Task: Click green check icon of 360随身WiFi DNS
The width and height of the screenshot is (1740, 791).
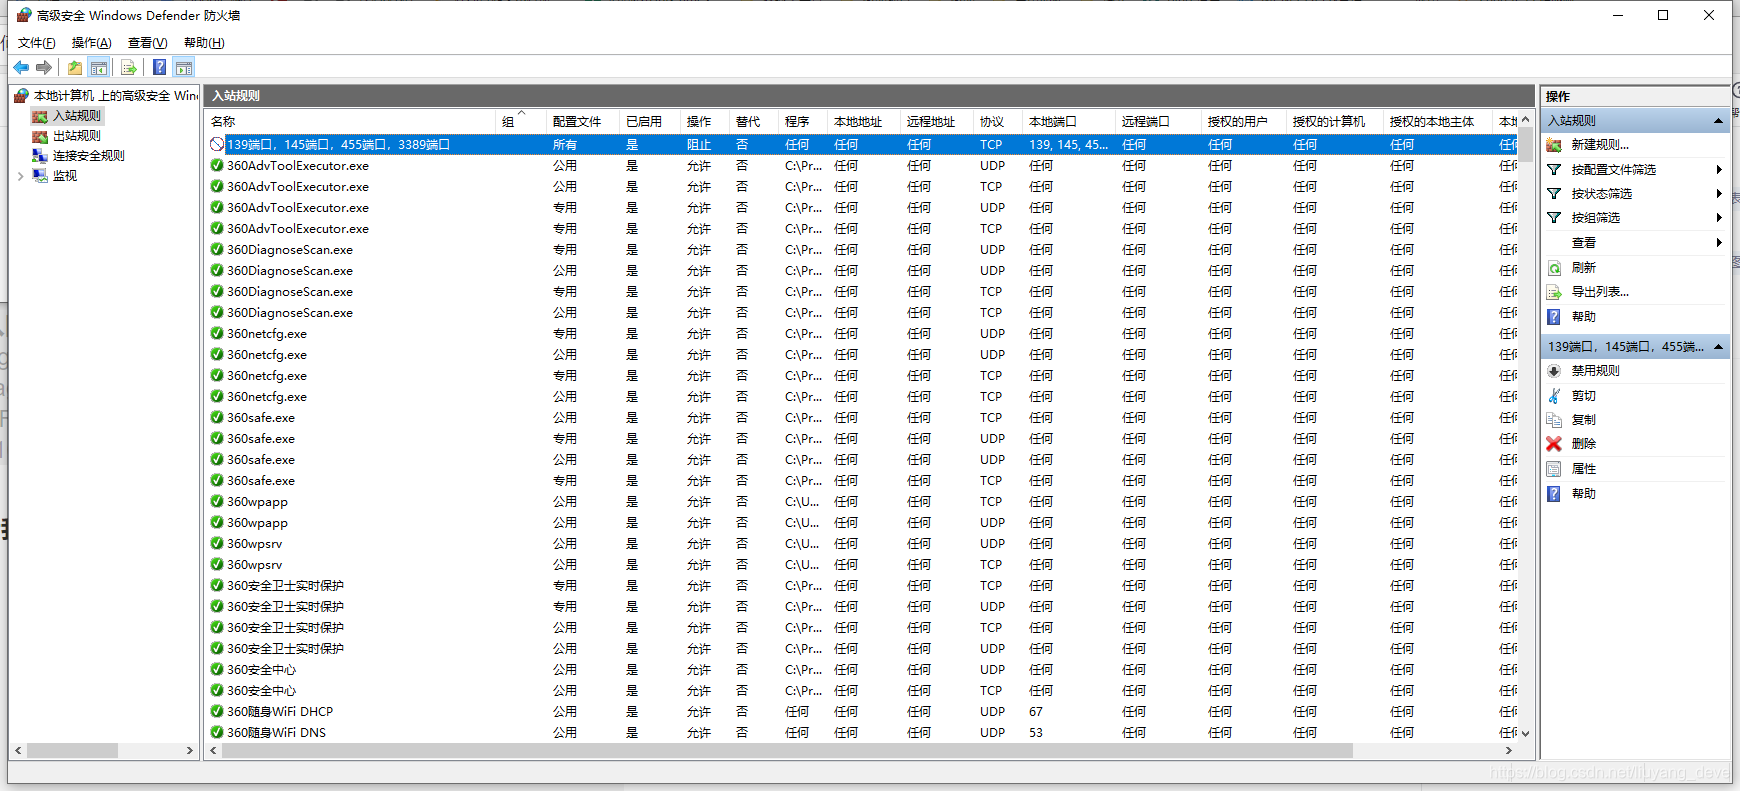Action: point(217,733)
